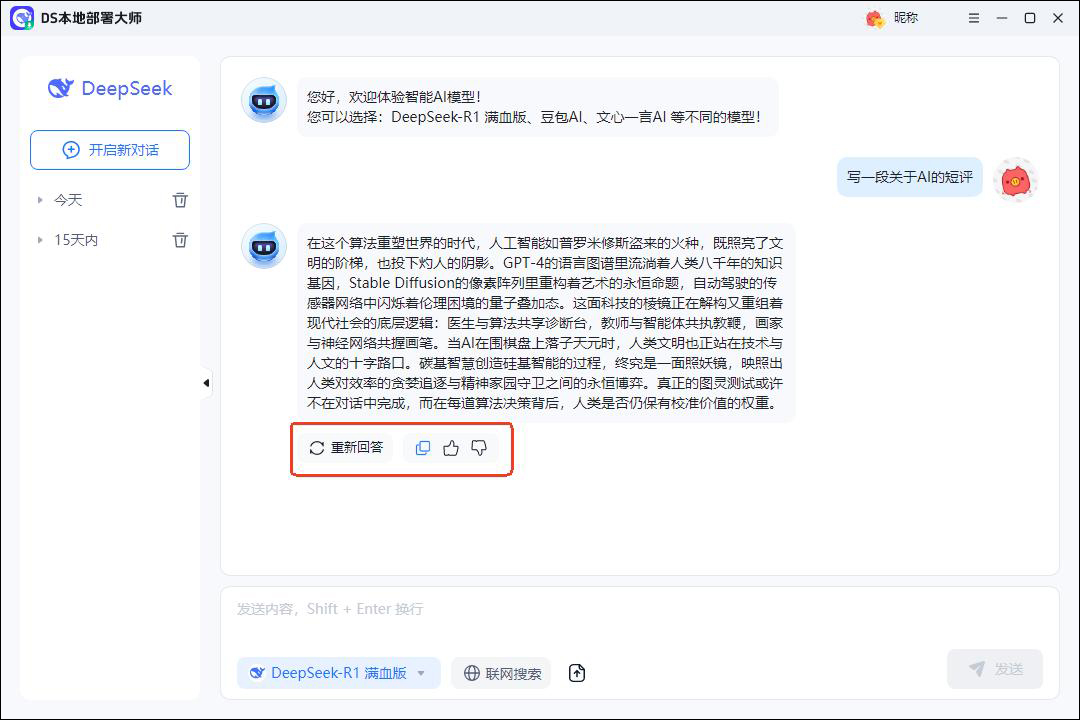
Task: Delete 15天内 conversations with trash icon
Action: click(x=180, y=240)
